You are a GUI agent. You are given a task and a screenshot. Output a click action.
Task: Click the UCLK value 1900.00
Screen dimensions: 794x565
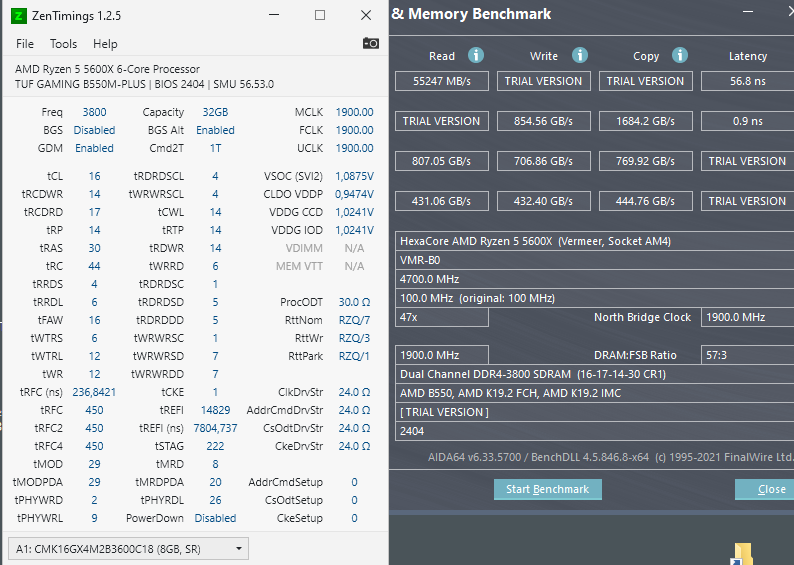coord(354,148)
